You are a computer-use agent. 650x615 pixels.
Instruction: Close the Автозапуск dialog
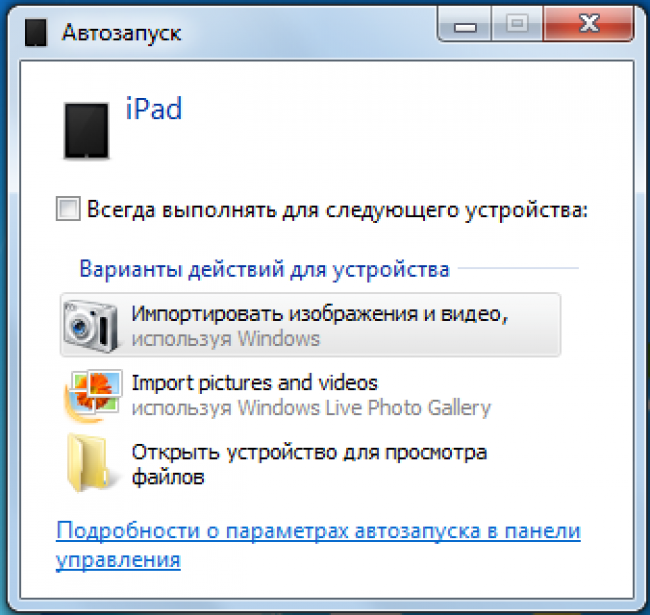589,24
